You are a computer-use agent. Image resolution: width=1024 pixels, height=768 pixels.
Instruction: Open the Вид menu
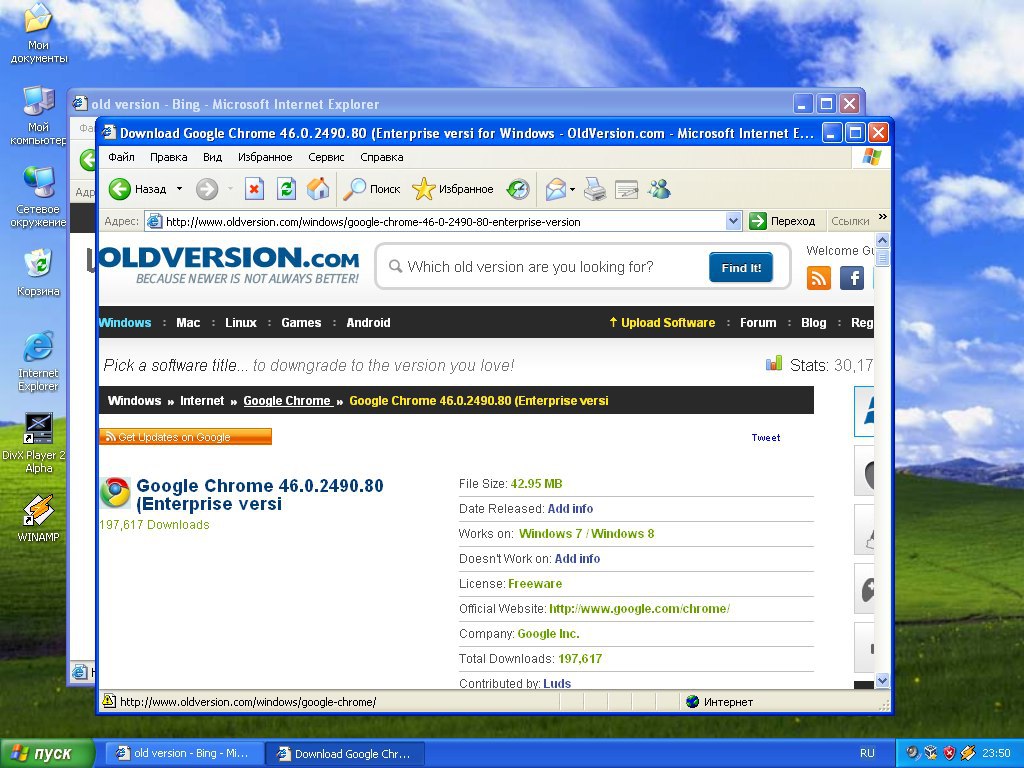pyautogui.click(x=212, y=157)
